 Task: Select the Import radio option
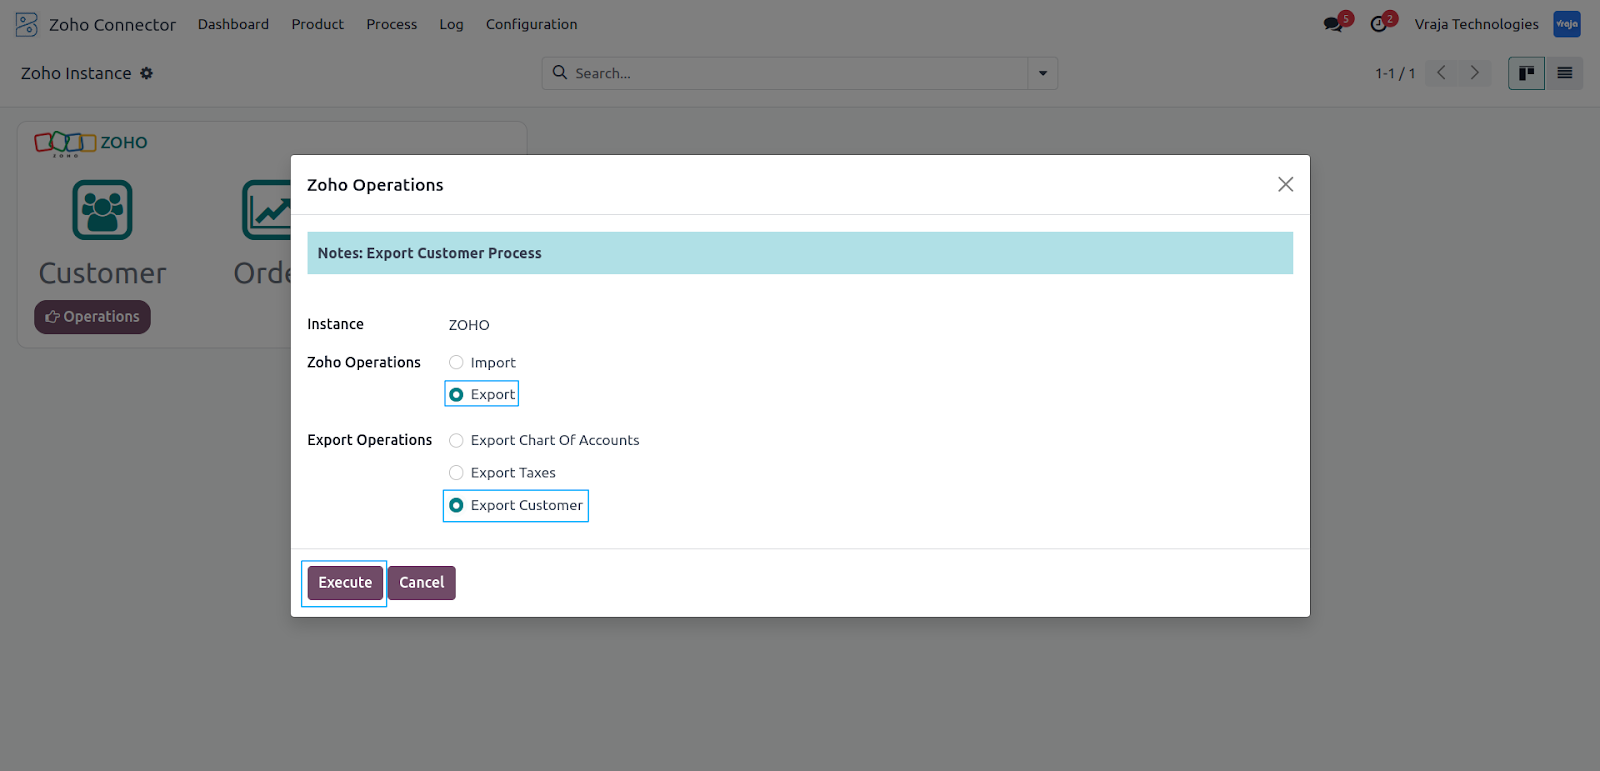click(x=456, y=362)
